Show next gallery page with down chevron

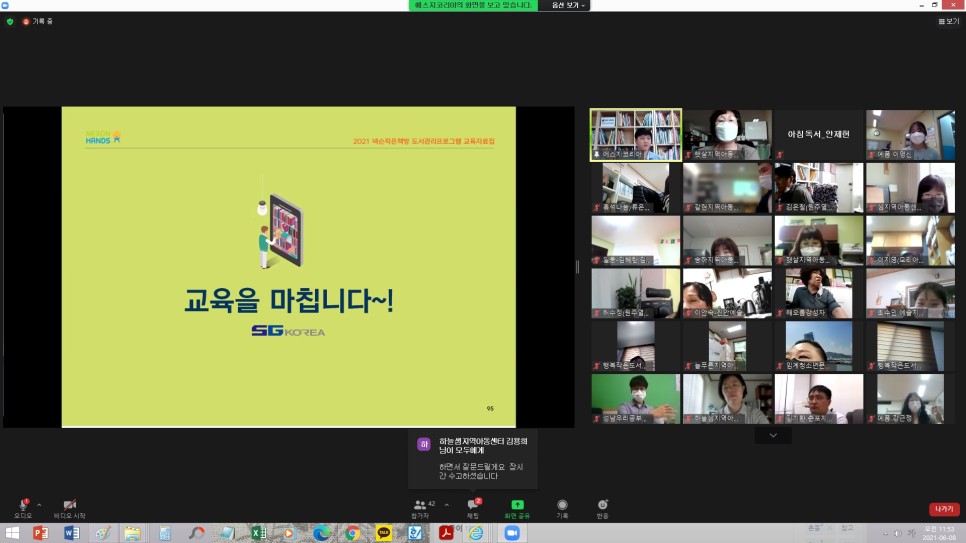[773, 435]
